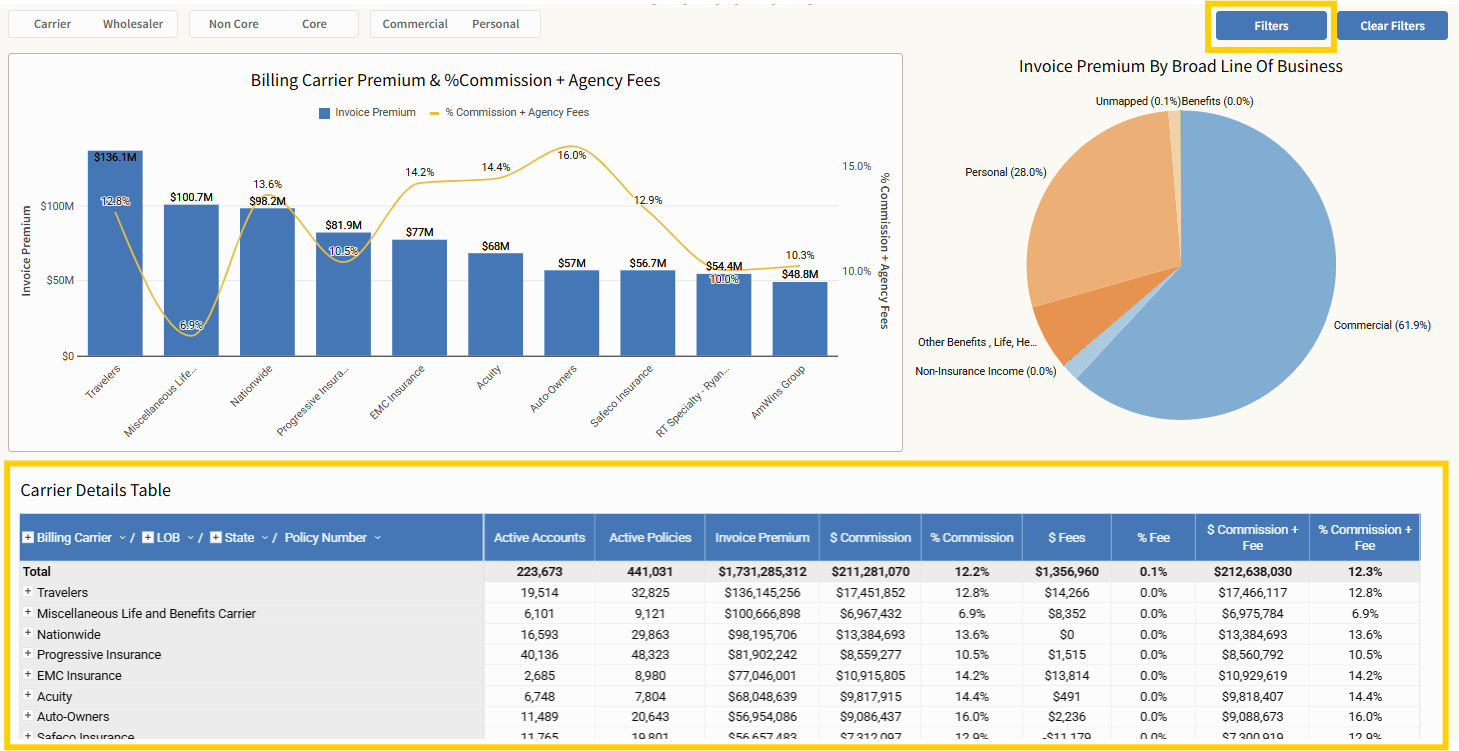The height and width of the screenshot is (751, 1459).
Task: Click the plus icon before LOB header
Action: click(x=148, y=538)
